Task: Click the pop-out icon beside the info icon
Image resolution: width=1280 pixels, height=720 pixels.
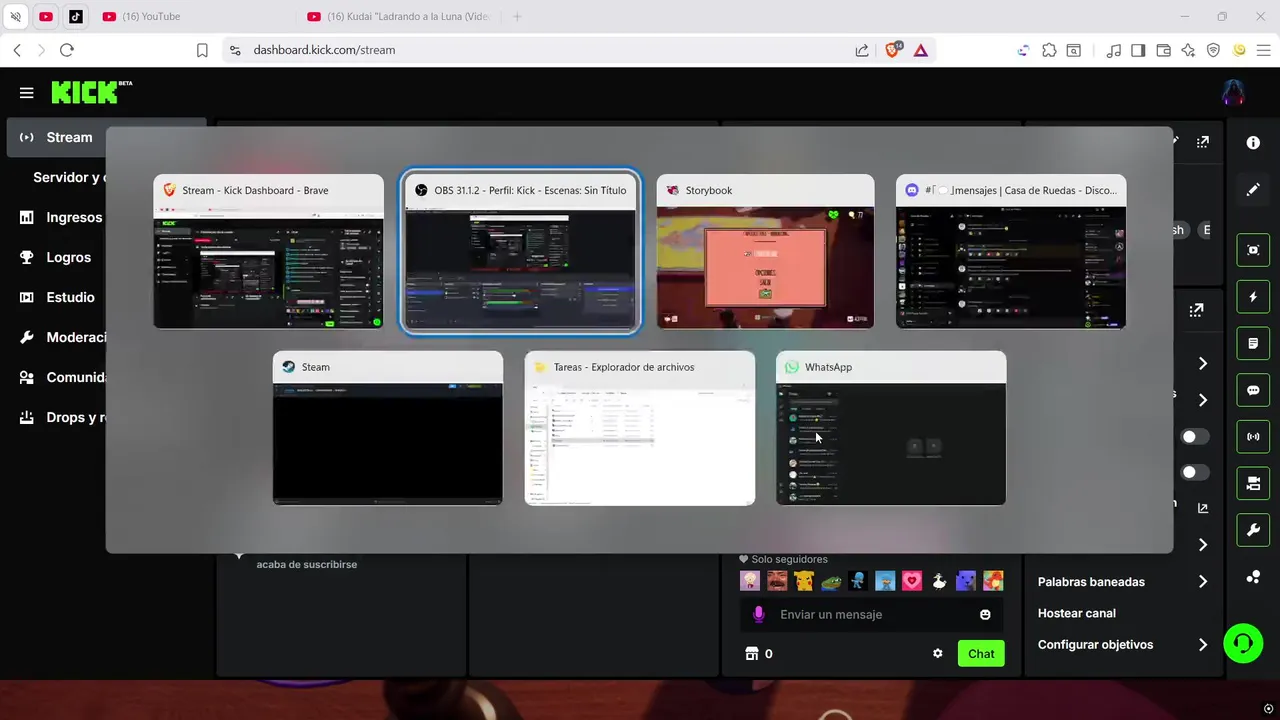Action: [1203, 142]
